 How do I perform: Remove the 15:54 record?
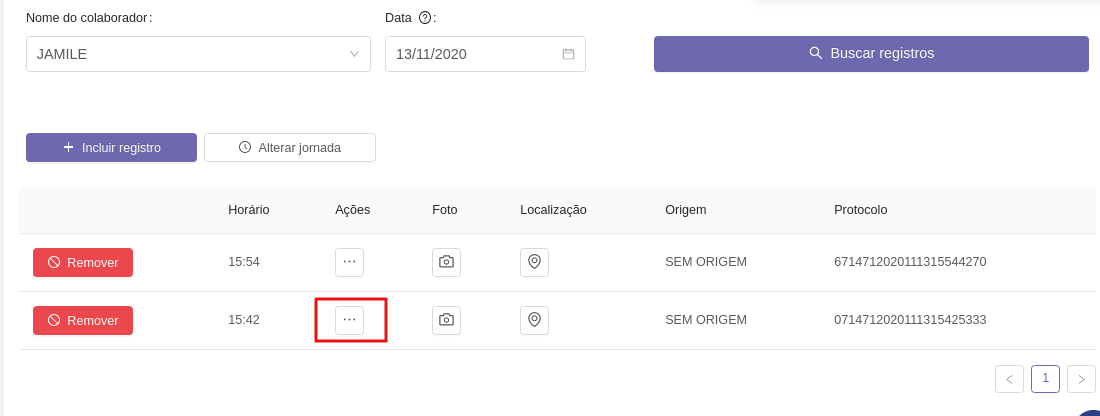83,262
